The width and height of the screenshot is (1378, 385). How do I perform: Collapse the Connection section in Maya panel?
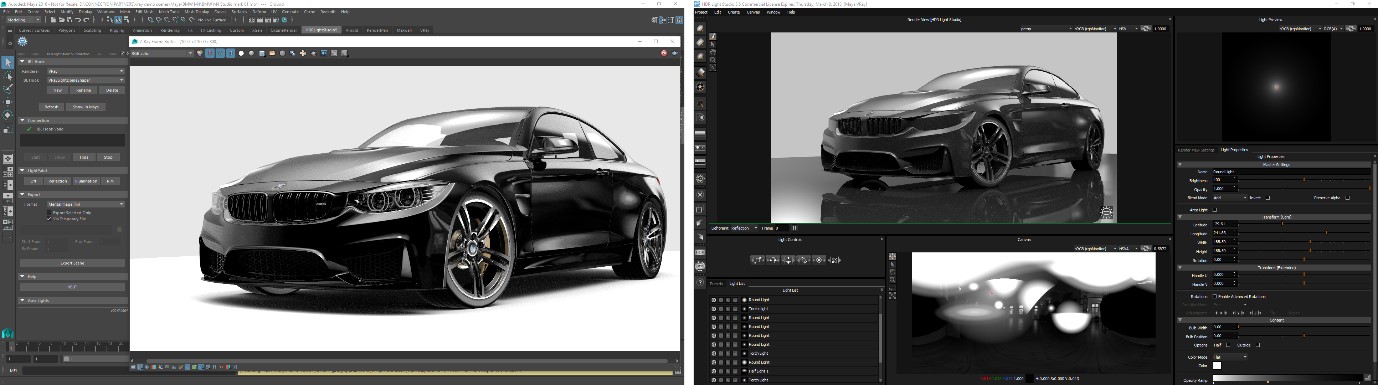pos(23,121)
